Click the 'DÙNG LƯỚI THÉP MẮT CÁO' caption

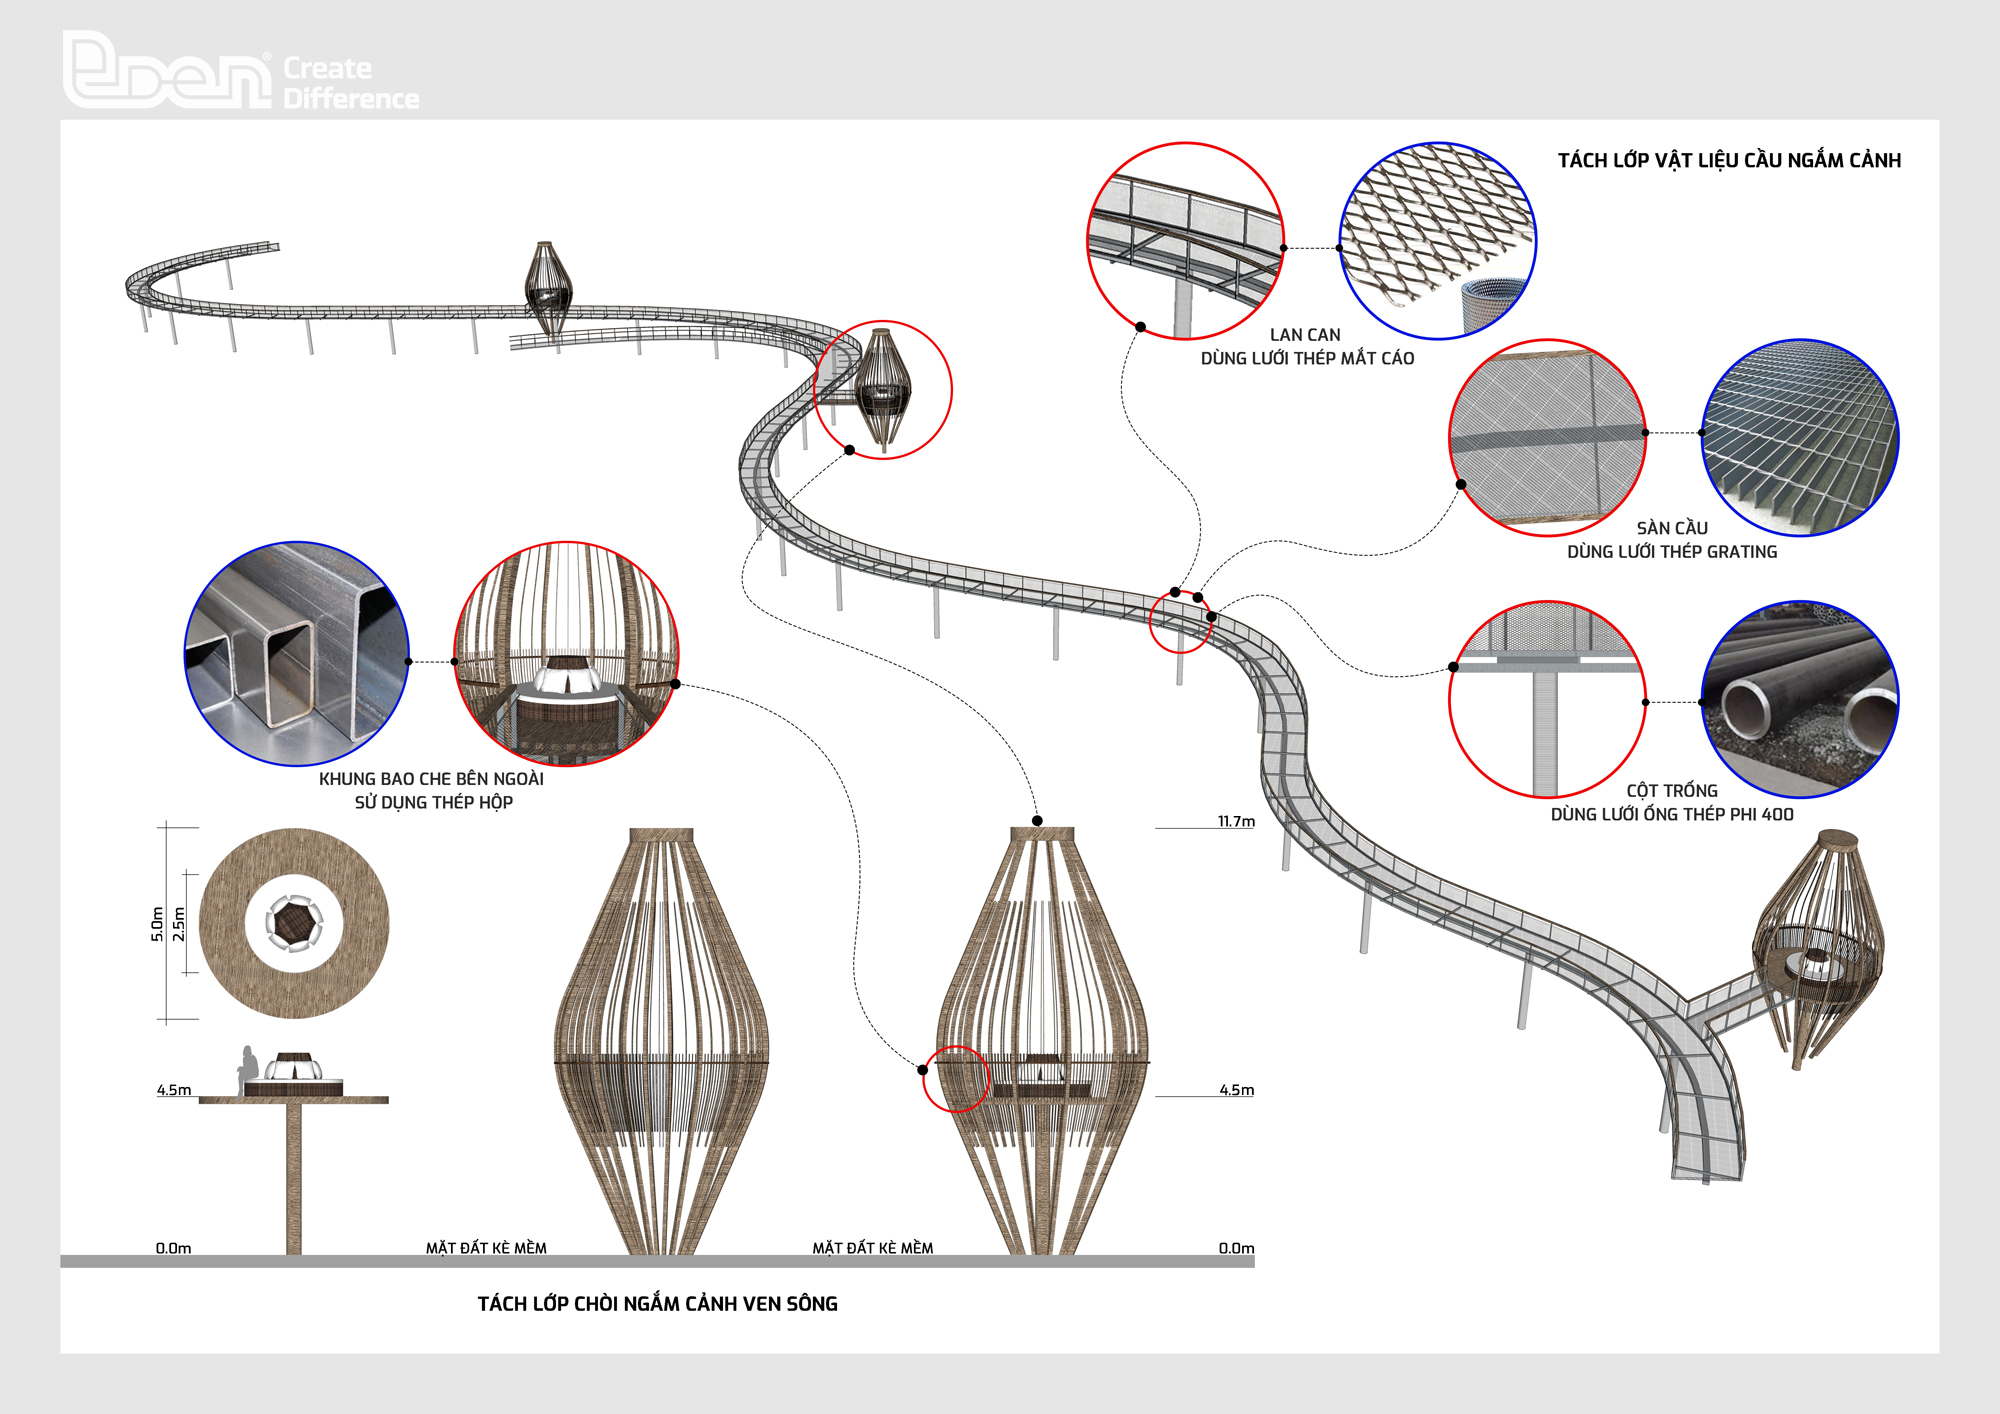pyautogui.click(x=1307, y=358)
